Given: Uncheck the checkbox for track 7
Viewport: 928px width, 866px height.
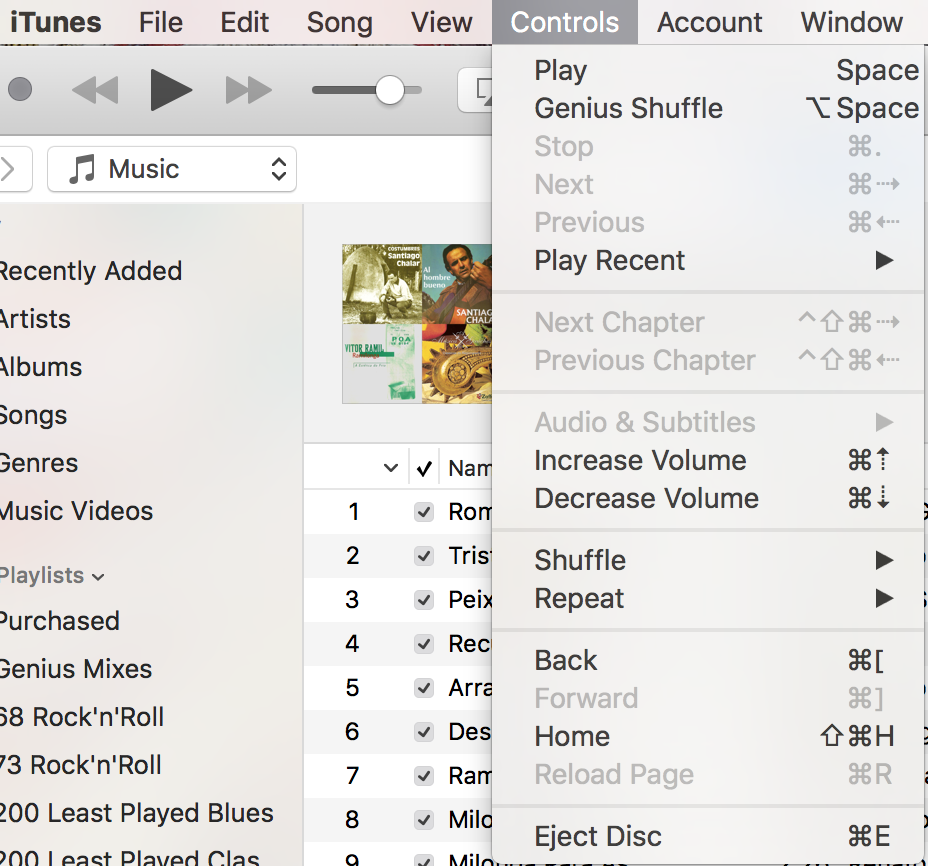Looking at the screenshot, I should [424, 775].
